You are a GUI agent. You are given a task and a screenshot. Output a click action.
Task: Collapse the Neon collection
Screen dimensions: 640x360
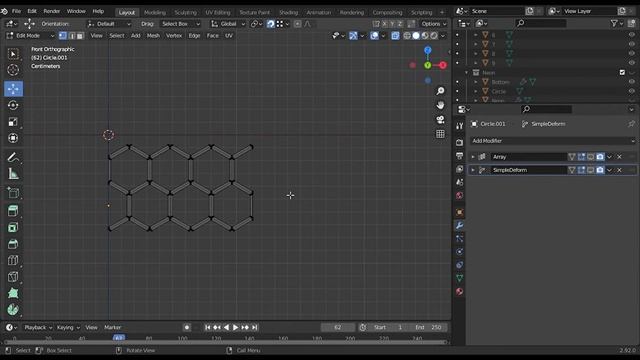467,72
